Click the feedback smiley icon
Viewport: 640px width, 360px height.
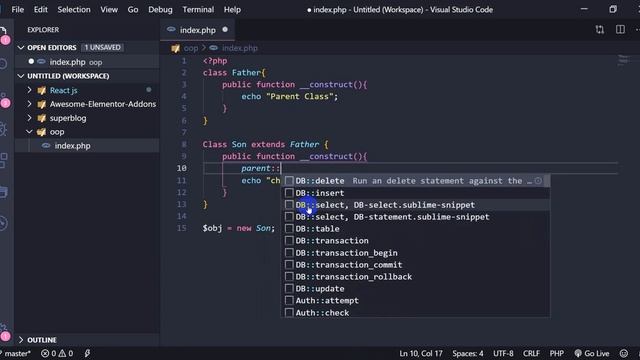624,353
